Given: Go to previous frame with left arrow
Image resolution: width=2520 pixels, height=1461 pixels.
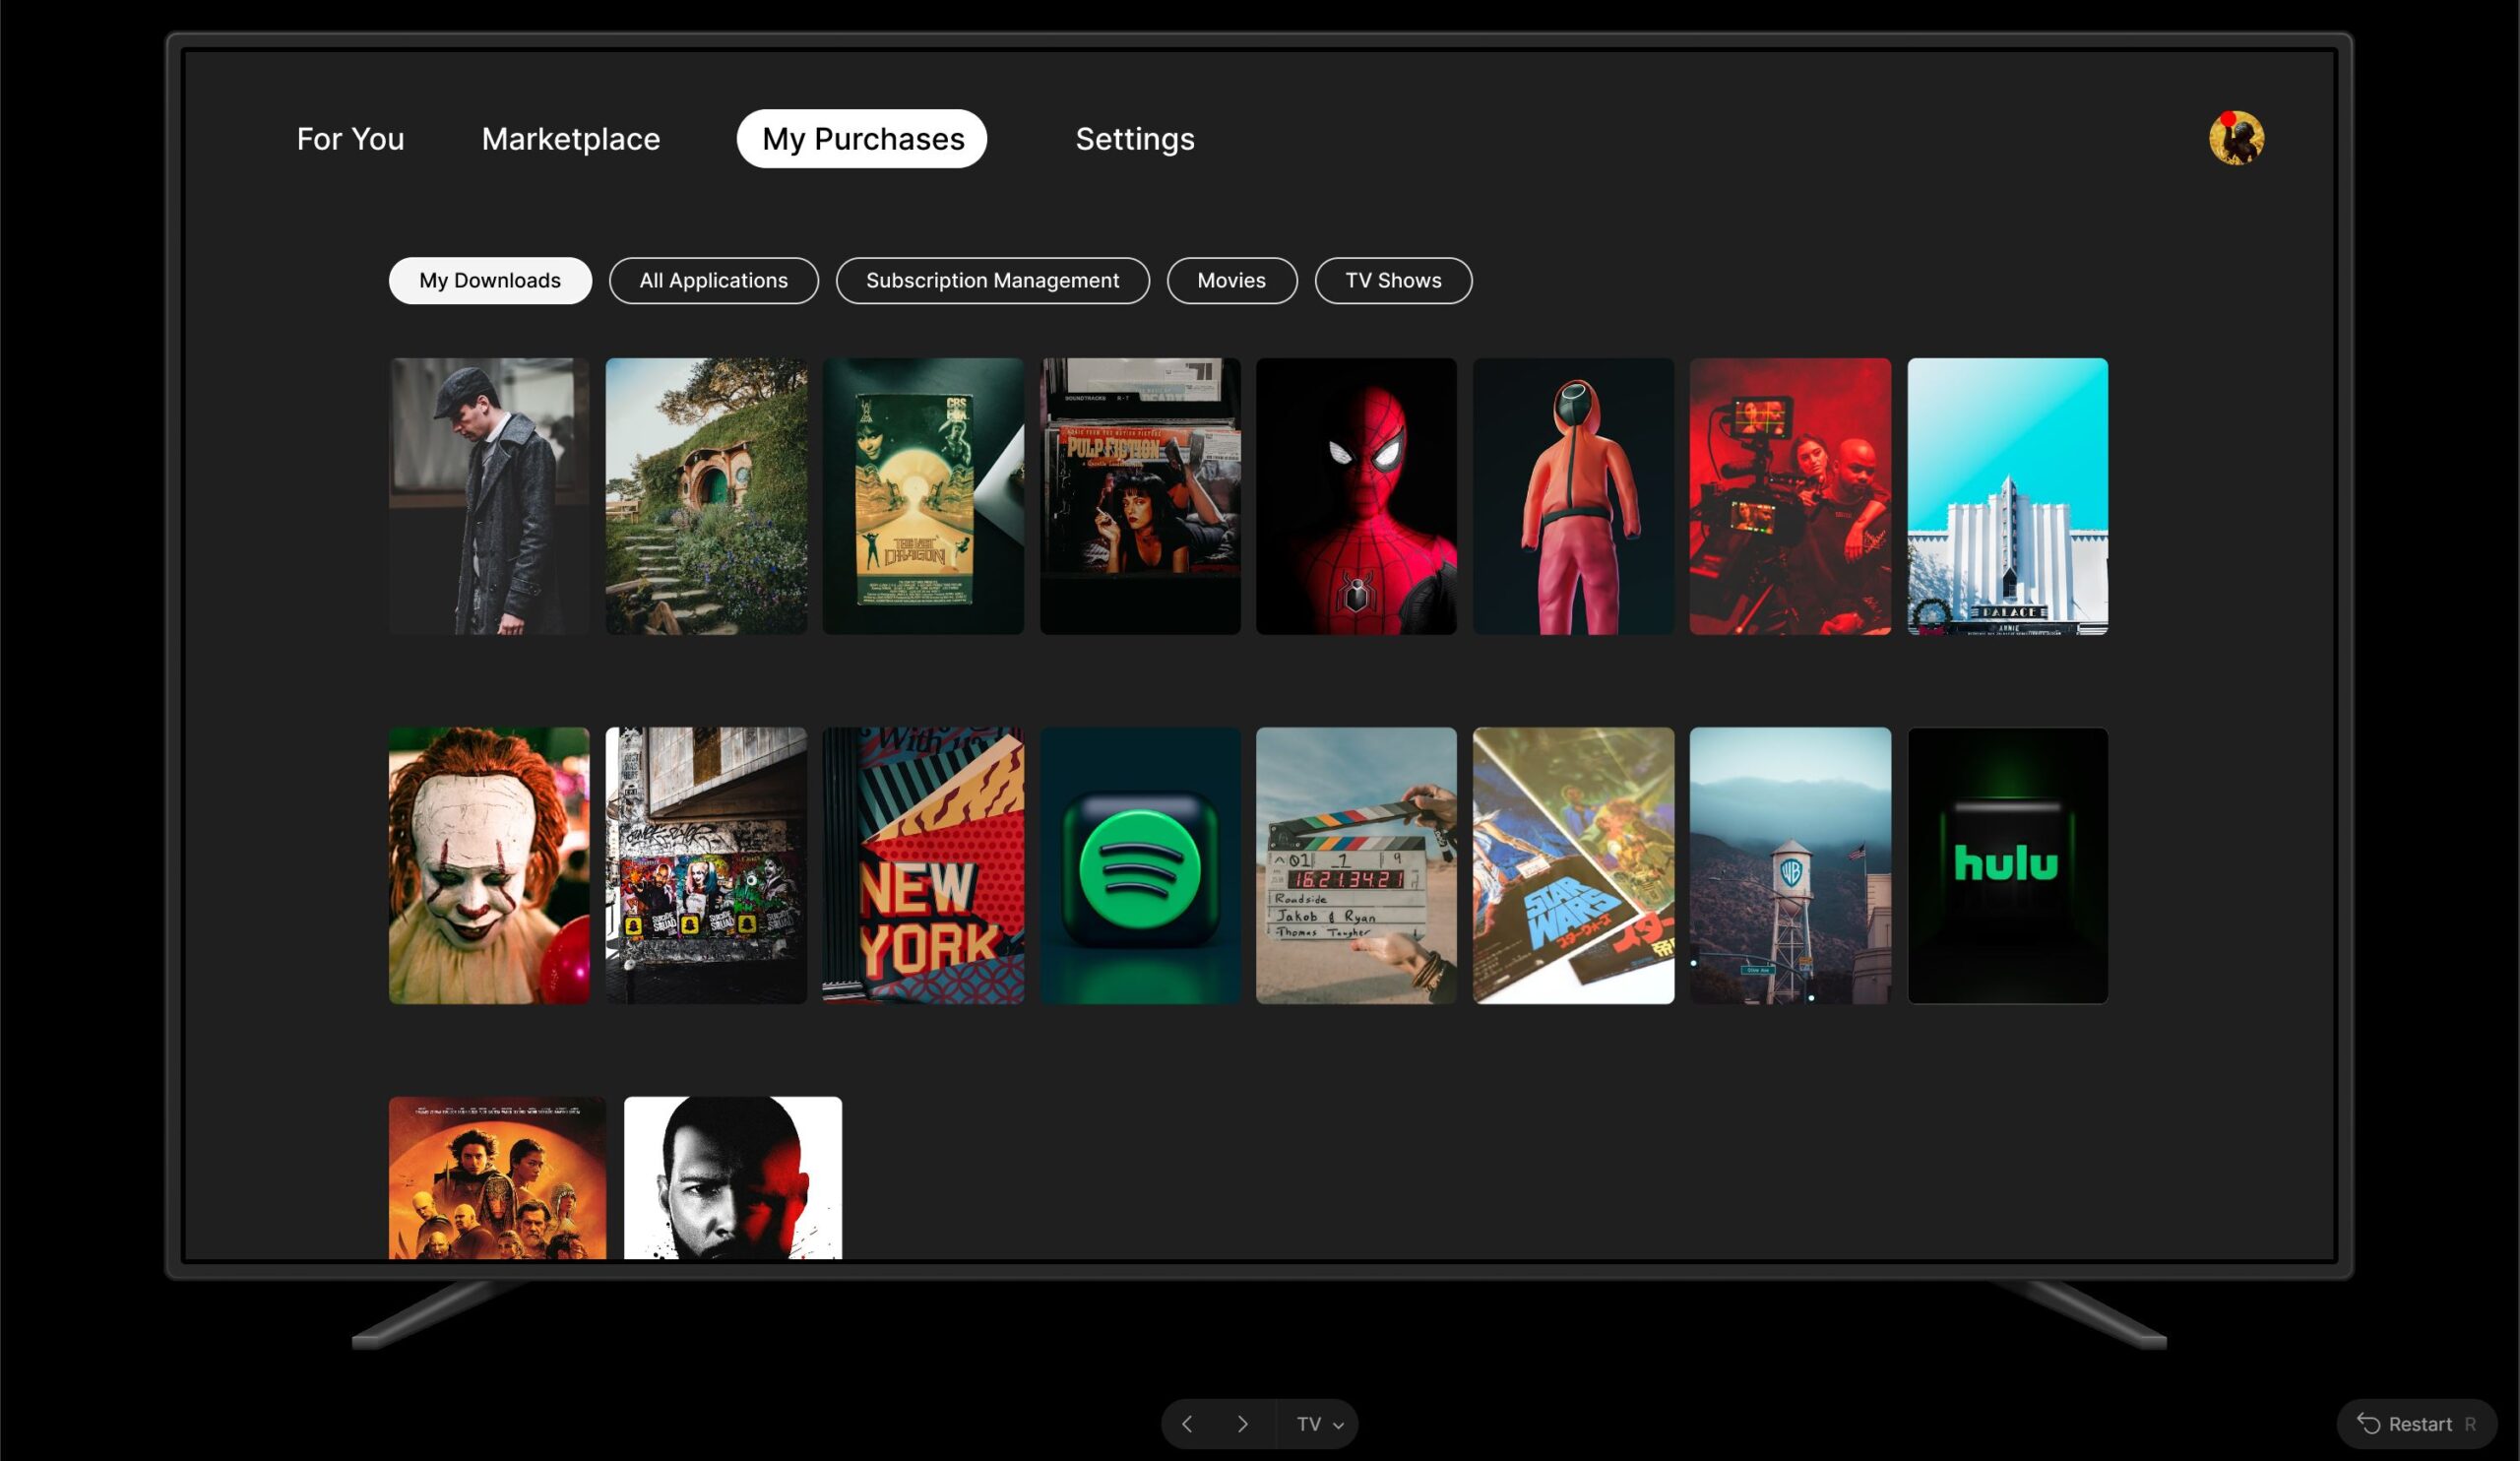Looking at the screenshot, I should 1187,1424.
